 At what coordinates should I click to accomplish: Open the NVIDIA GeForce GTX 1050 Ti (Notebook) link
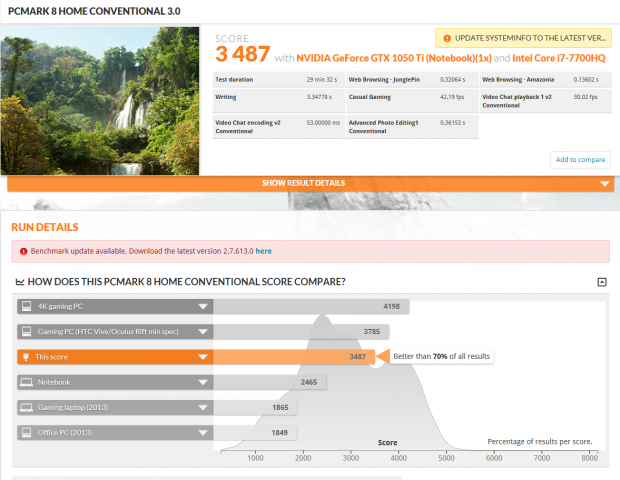coord(394,58)
